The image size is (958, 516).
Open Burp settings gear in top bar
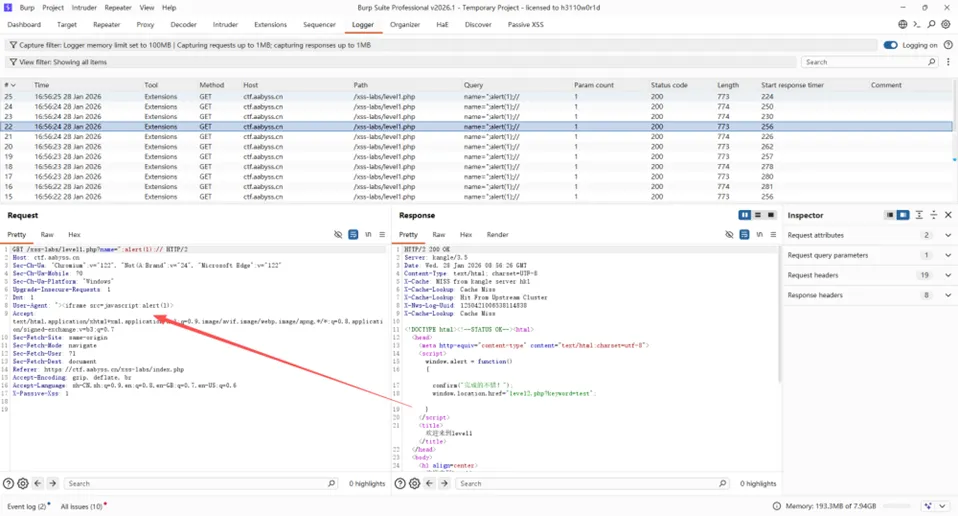[946, 24]
